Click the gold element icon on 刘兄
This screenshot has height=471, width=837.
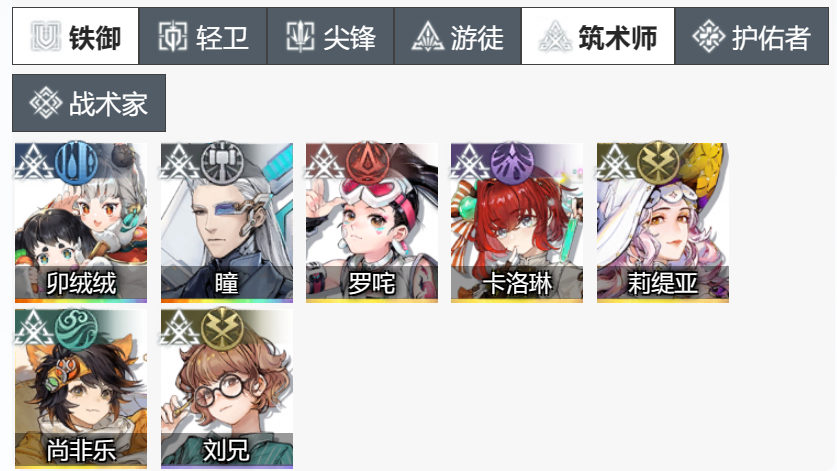tap(223, 328)
